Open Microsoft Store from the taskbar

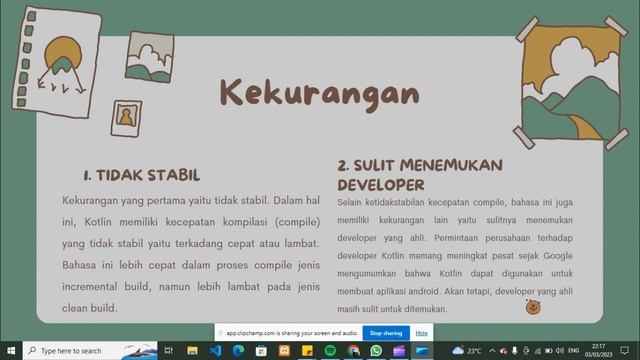pyautogui.click(x=261, y=351)
